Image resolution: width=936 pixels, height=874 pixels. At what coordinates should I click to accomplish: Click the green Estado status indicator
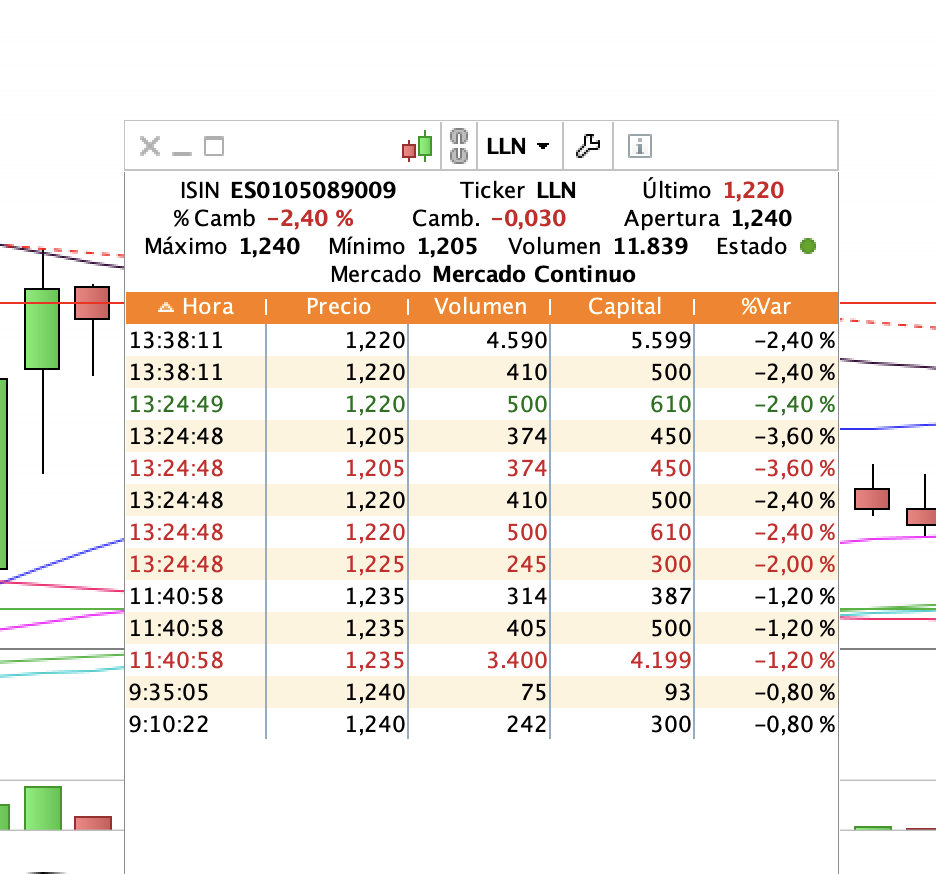(808, 246)
